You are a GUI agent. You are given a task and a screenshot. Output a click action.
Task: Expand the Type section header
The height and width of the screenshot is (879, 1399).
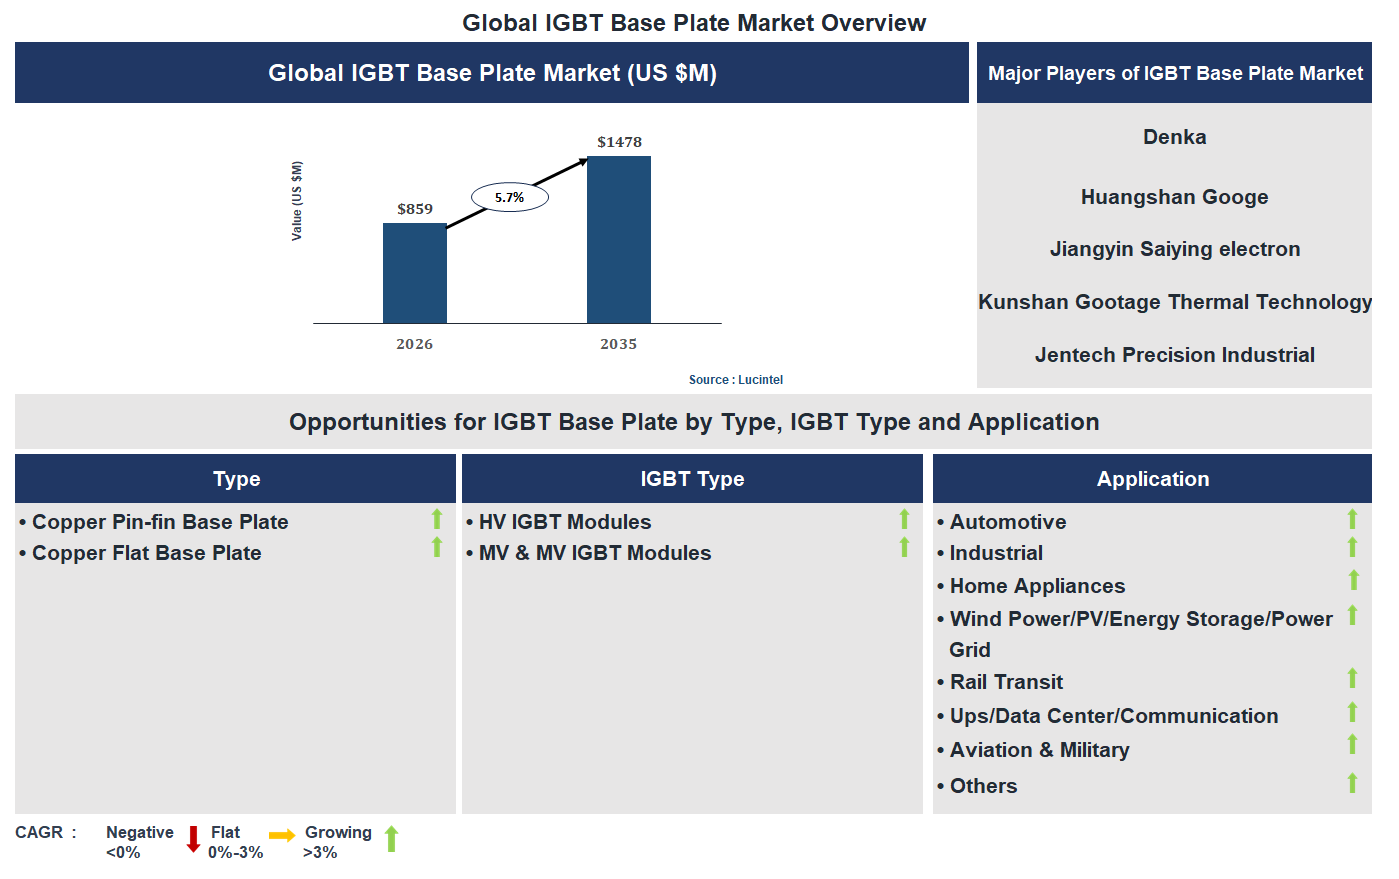pos(235,478)
